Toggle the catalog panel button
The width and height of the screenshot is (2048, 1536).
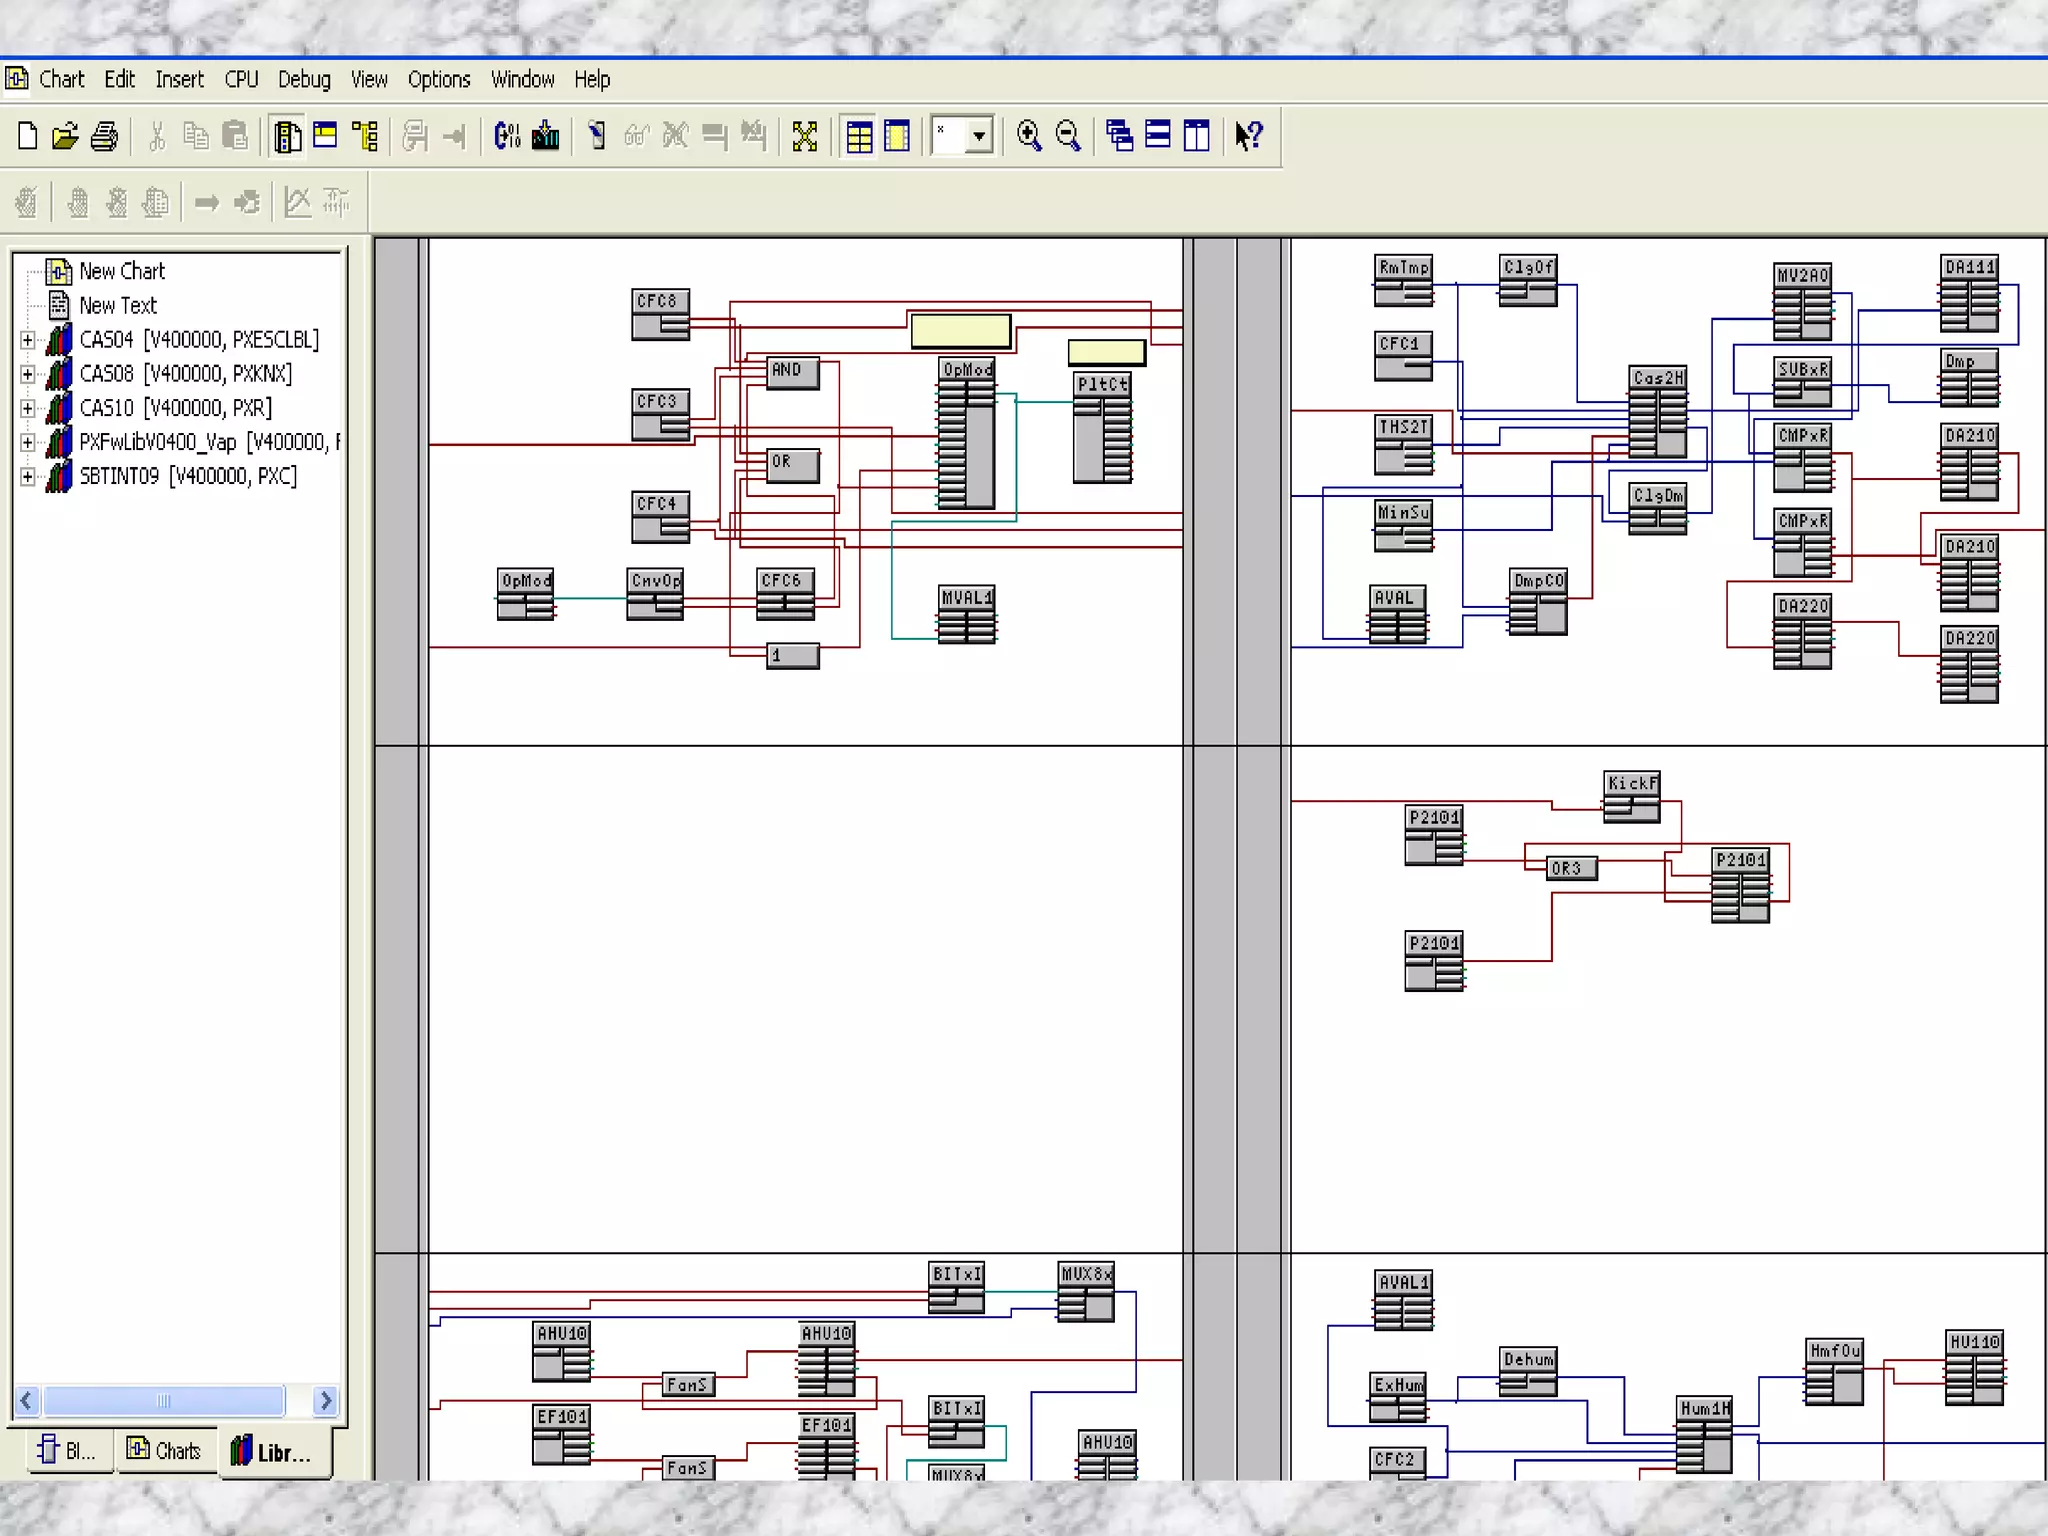click(288, 136)
